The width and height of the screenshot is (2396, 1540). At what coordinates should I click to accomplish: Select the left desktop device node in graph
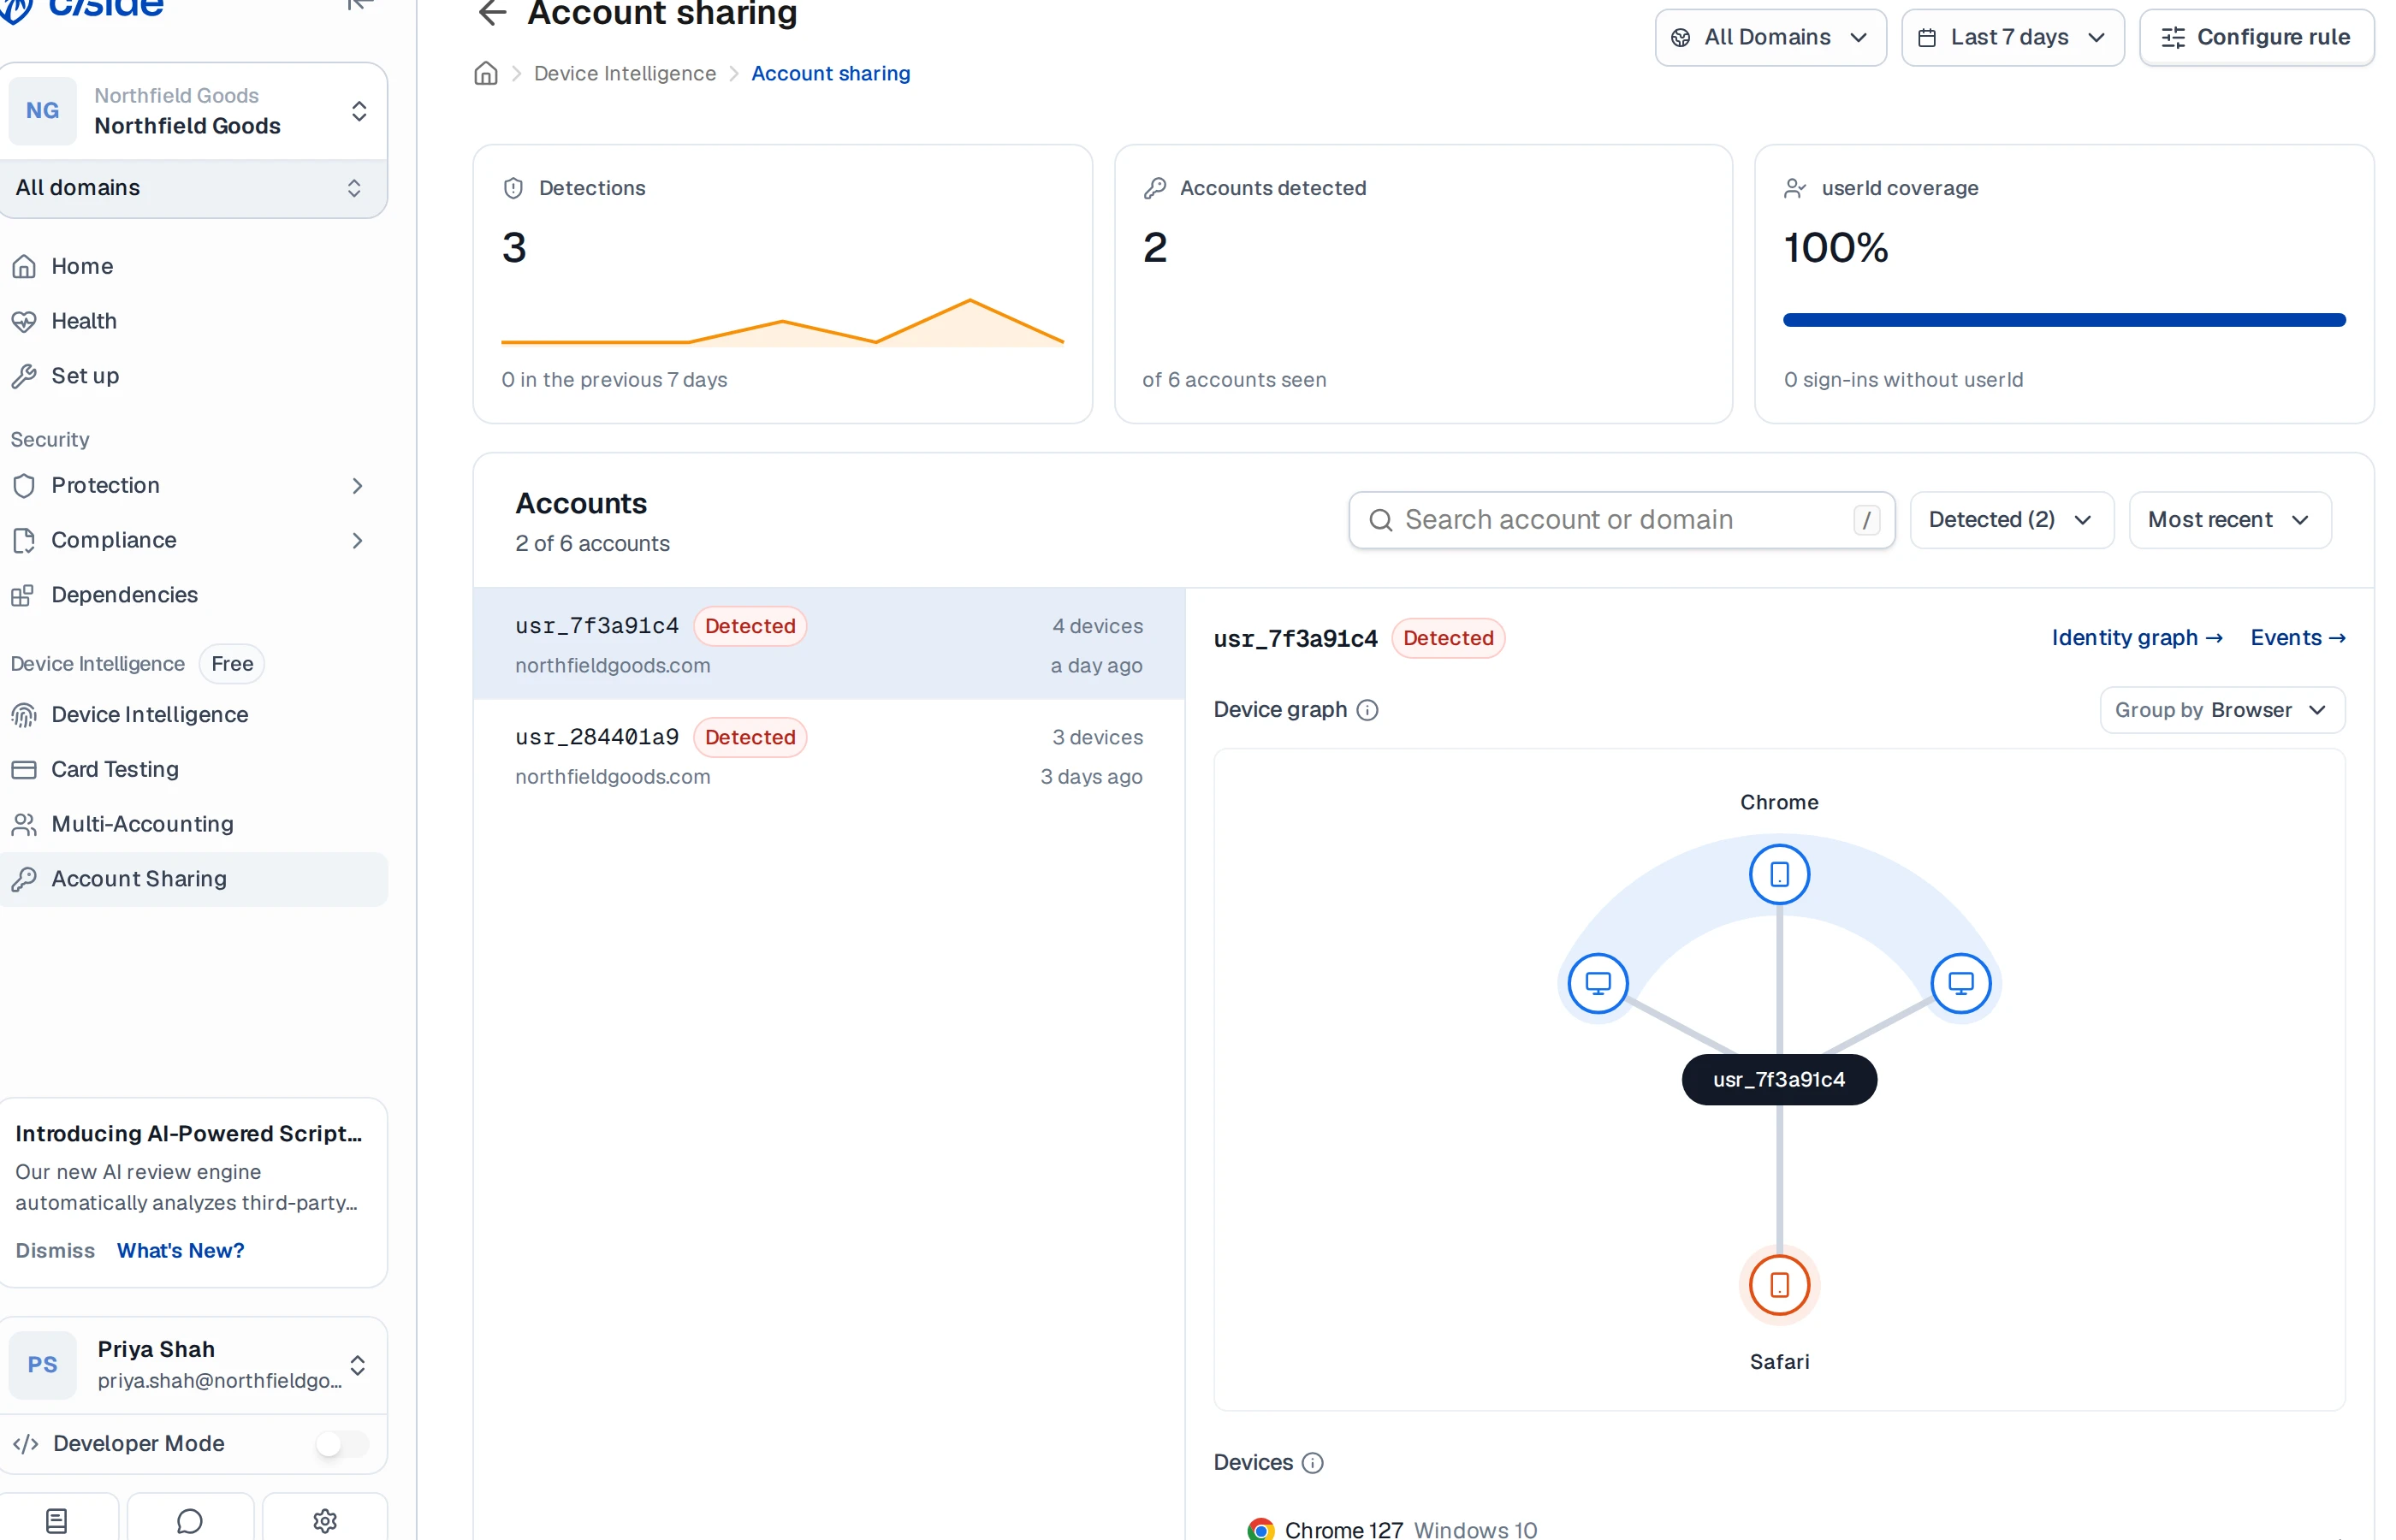coord(1598,982)
